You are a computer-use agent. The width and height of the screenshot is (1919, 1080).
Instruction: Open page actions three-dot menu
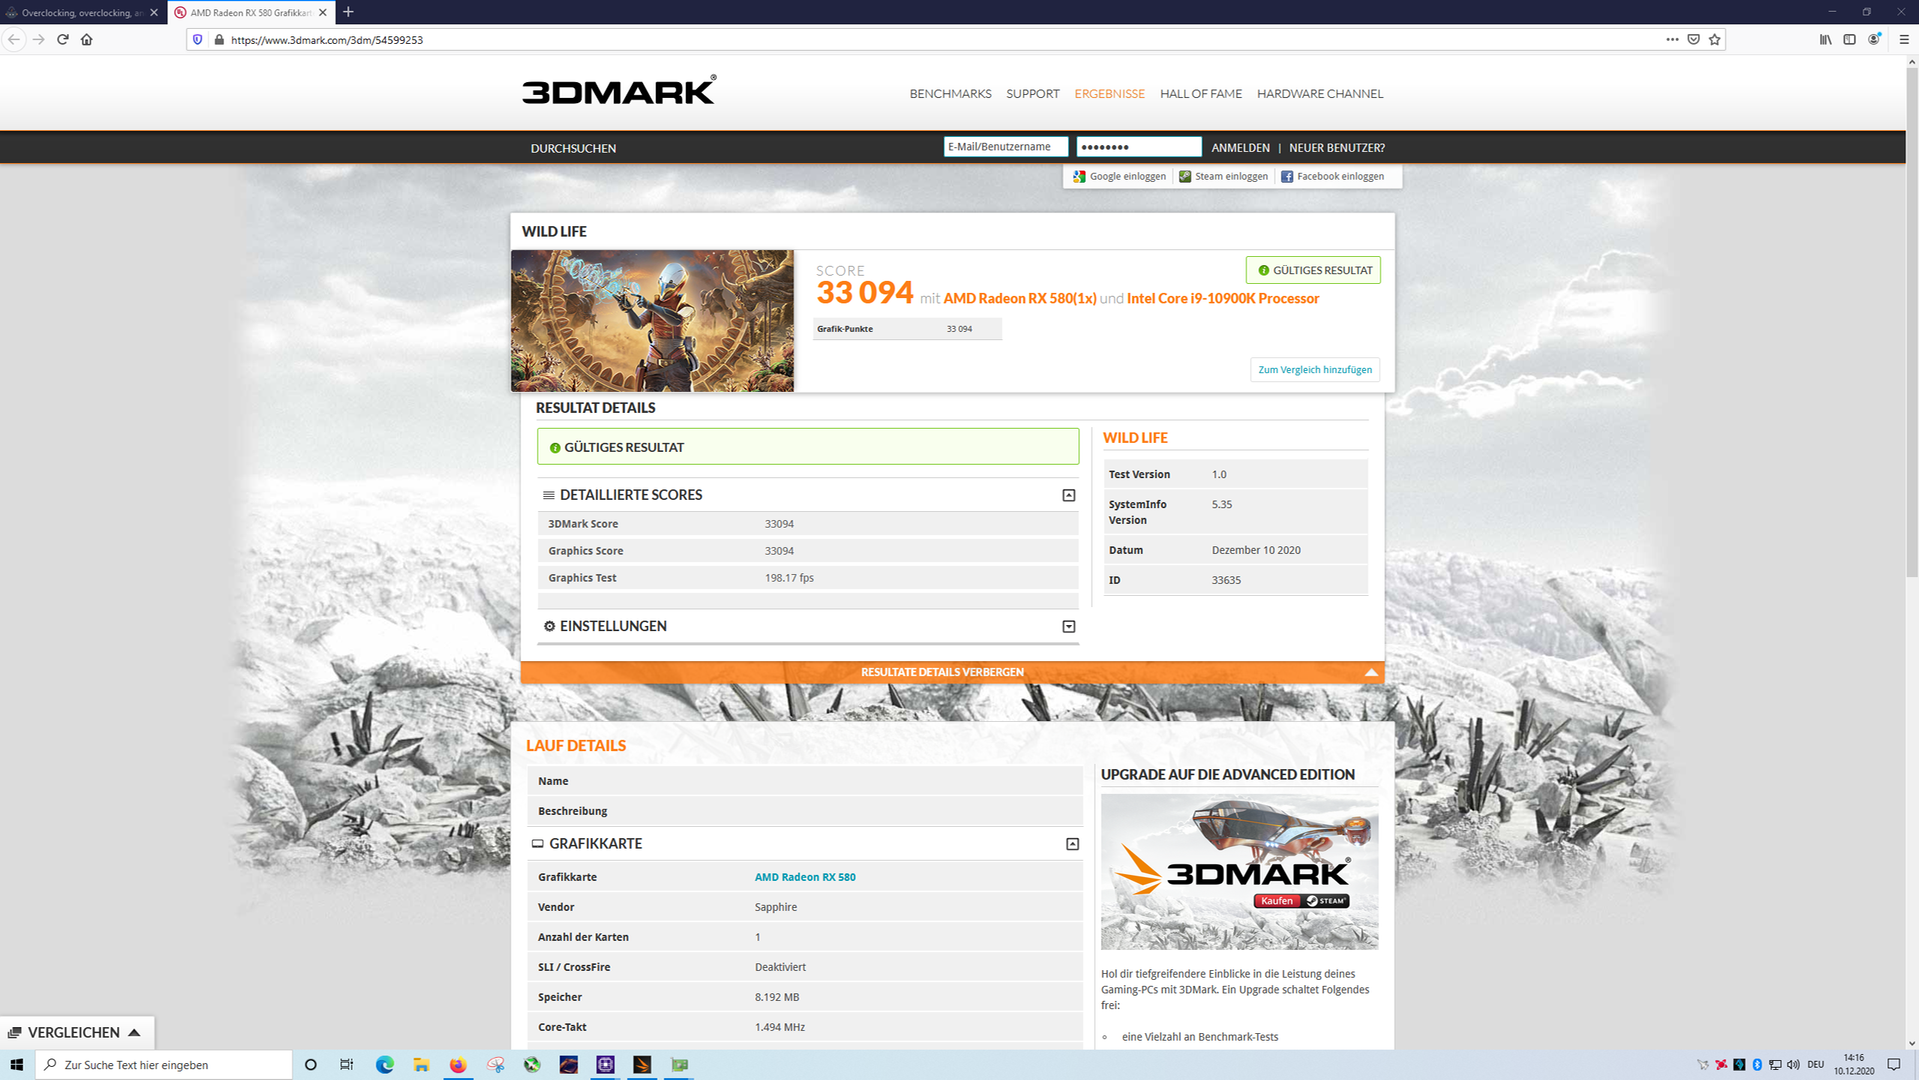pos(1672,39)
